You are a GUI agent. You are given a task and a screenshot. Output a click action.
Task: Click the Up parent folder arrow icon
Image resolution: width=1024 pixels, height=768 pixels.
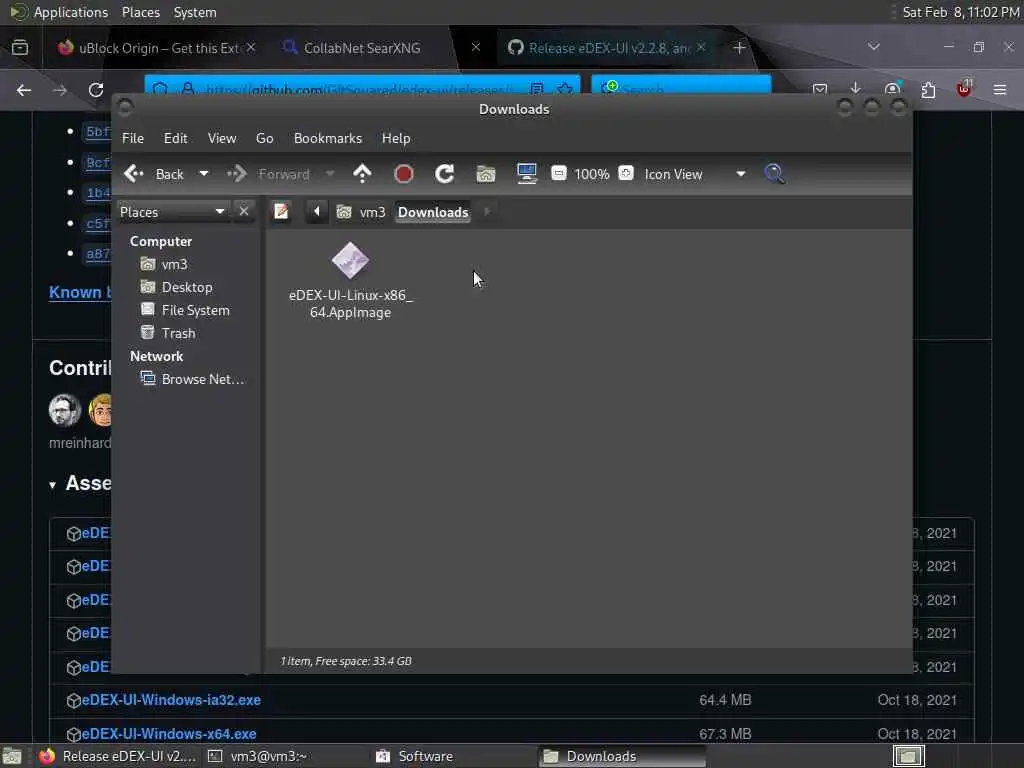pos(362,174)
